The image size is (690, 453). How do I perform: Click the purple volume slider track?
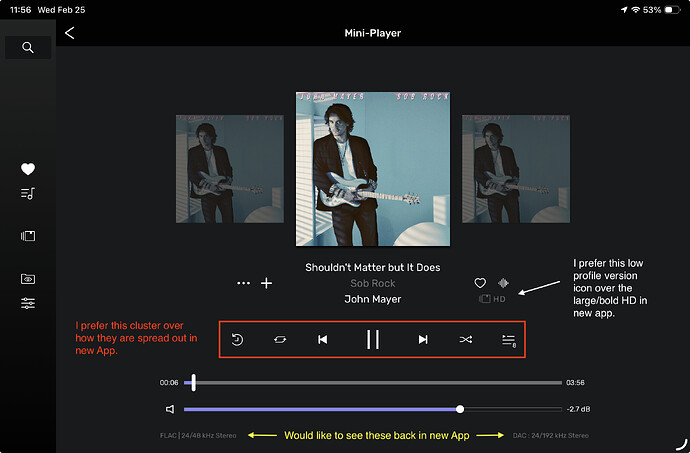coord(320,409)
